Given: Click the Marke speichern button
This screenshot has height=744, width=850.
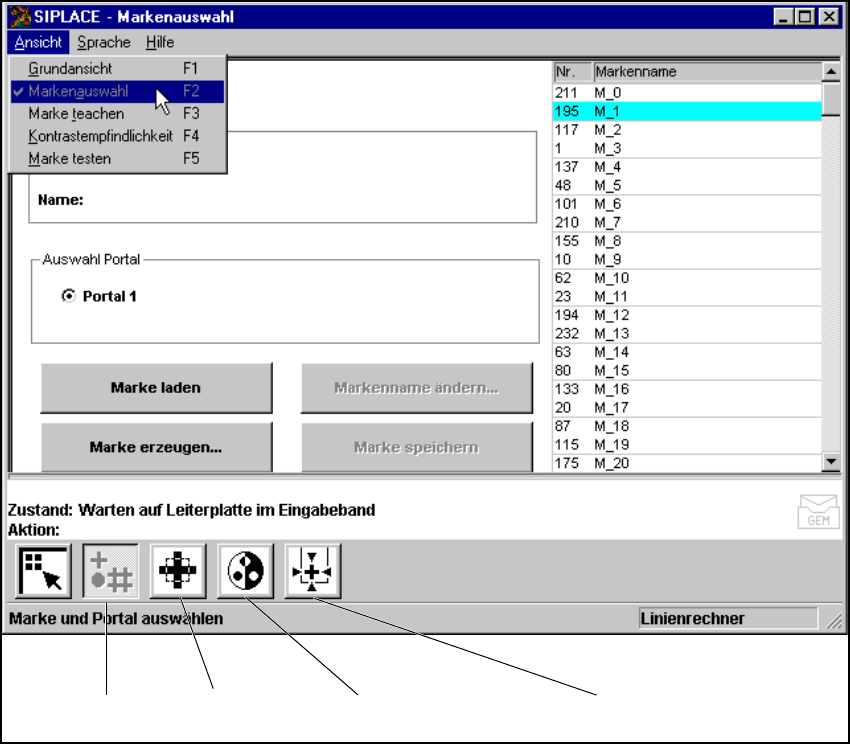Looking at the screenshot, I should click(416, 447).
